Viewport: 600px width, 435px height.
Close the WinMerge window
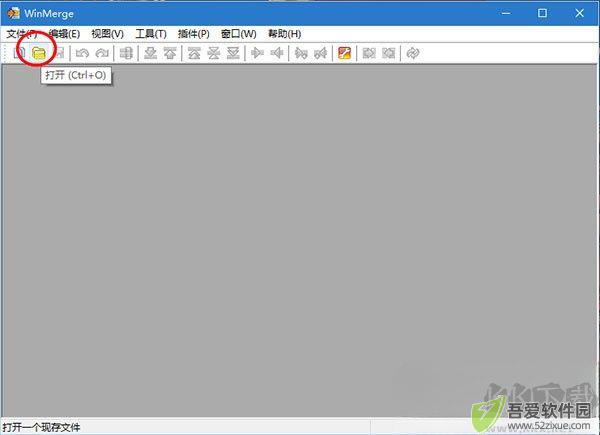coord(579,13)
